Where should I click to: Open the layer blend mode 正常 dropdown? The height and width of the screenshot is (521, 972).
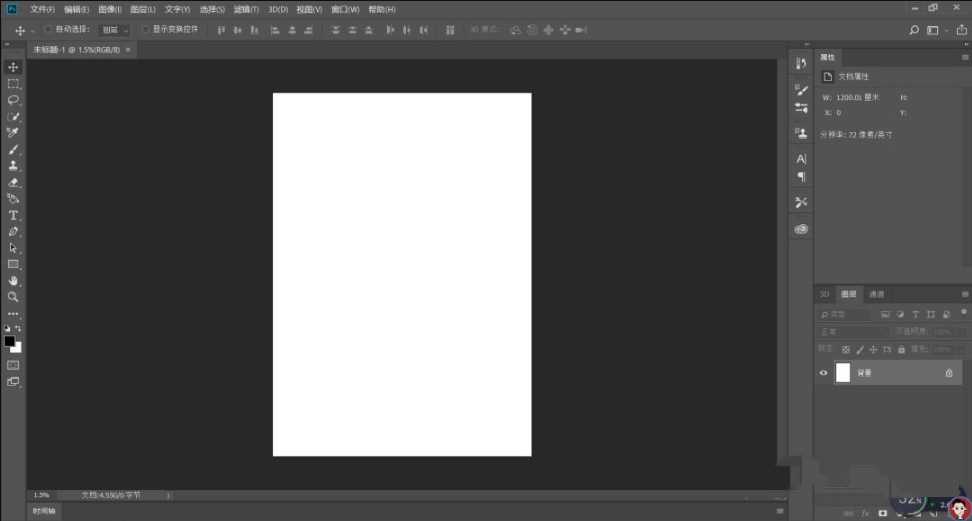pyautogui.click(x=853, y=331)
